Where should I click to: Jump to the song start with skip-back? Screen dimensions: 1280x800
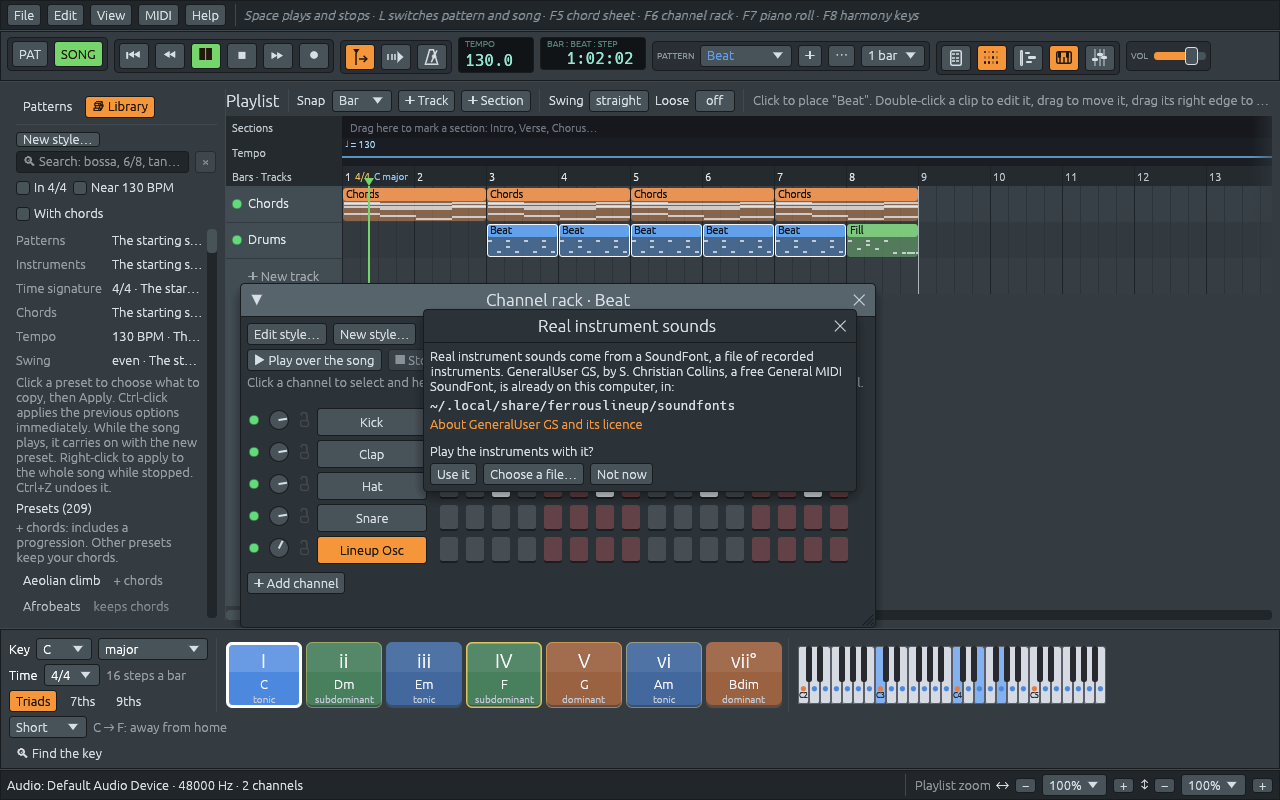[133, 56]
